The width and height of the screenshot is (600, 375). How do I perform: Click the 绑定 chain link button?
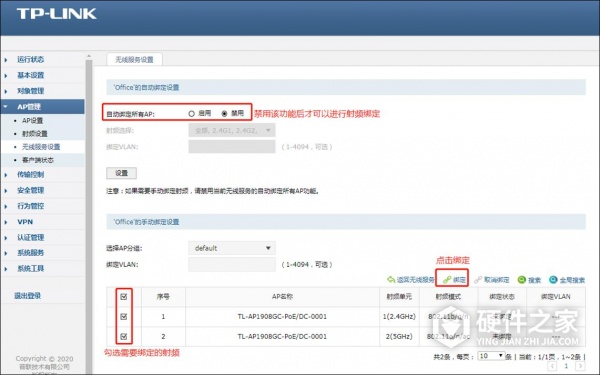pyautogui.click(x=454, y=280)
